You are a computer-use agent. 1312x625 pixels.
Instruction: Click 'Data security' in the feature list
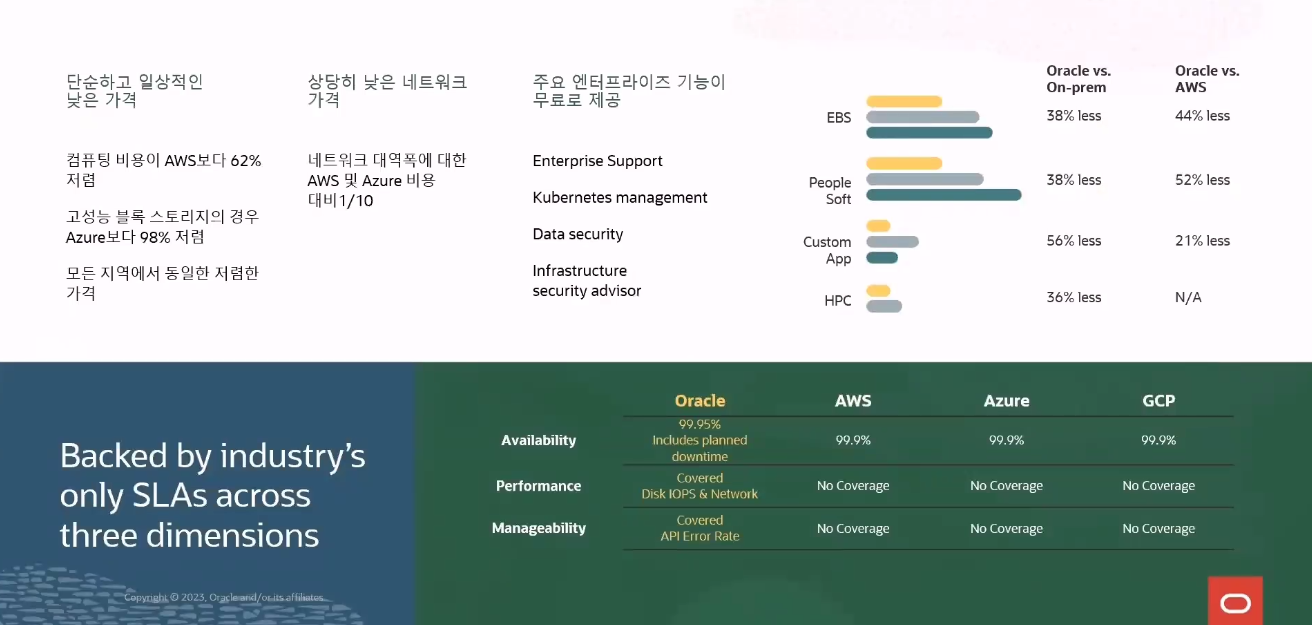578,234
